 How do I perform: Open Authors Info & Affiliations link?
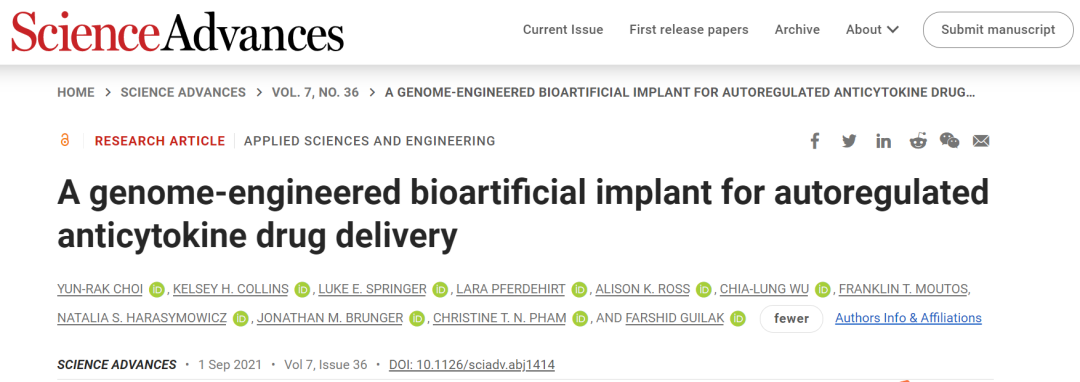(908, 318)
